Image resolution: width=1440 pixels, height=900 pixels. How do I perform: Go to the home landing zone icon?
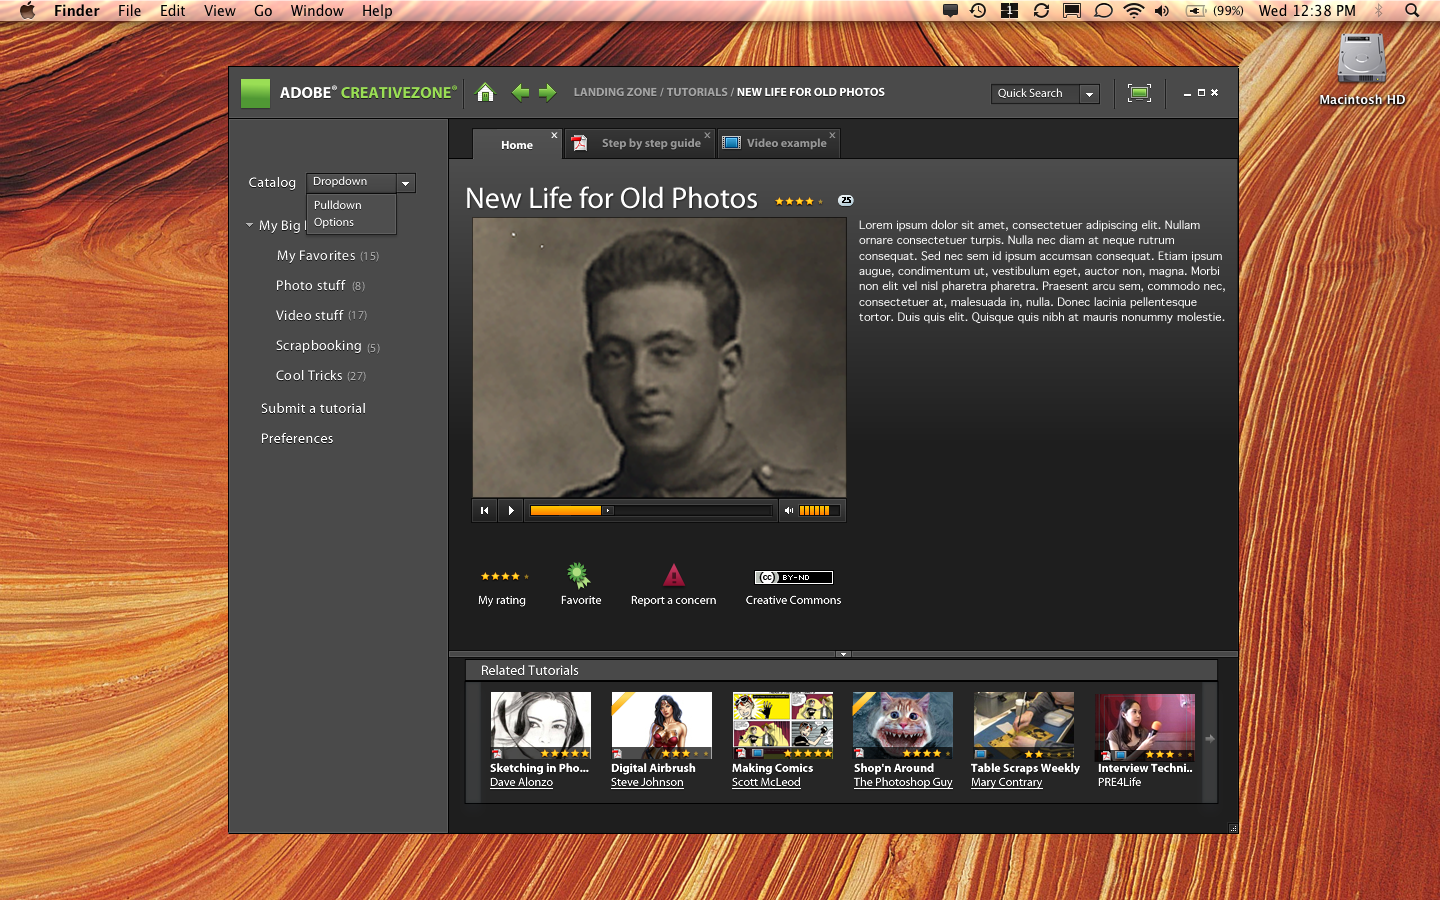pos(485,92)
